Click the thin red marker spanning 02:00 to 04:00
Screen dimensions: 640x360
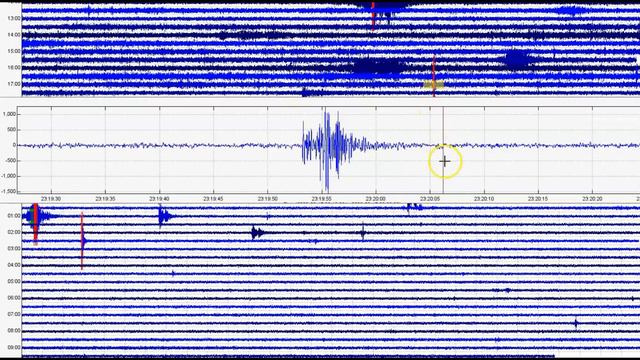click(82, 241)
